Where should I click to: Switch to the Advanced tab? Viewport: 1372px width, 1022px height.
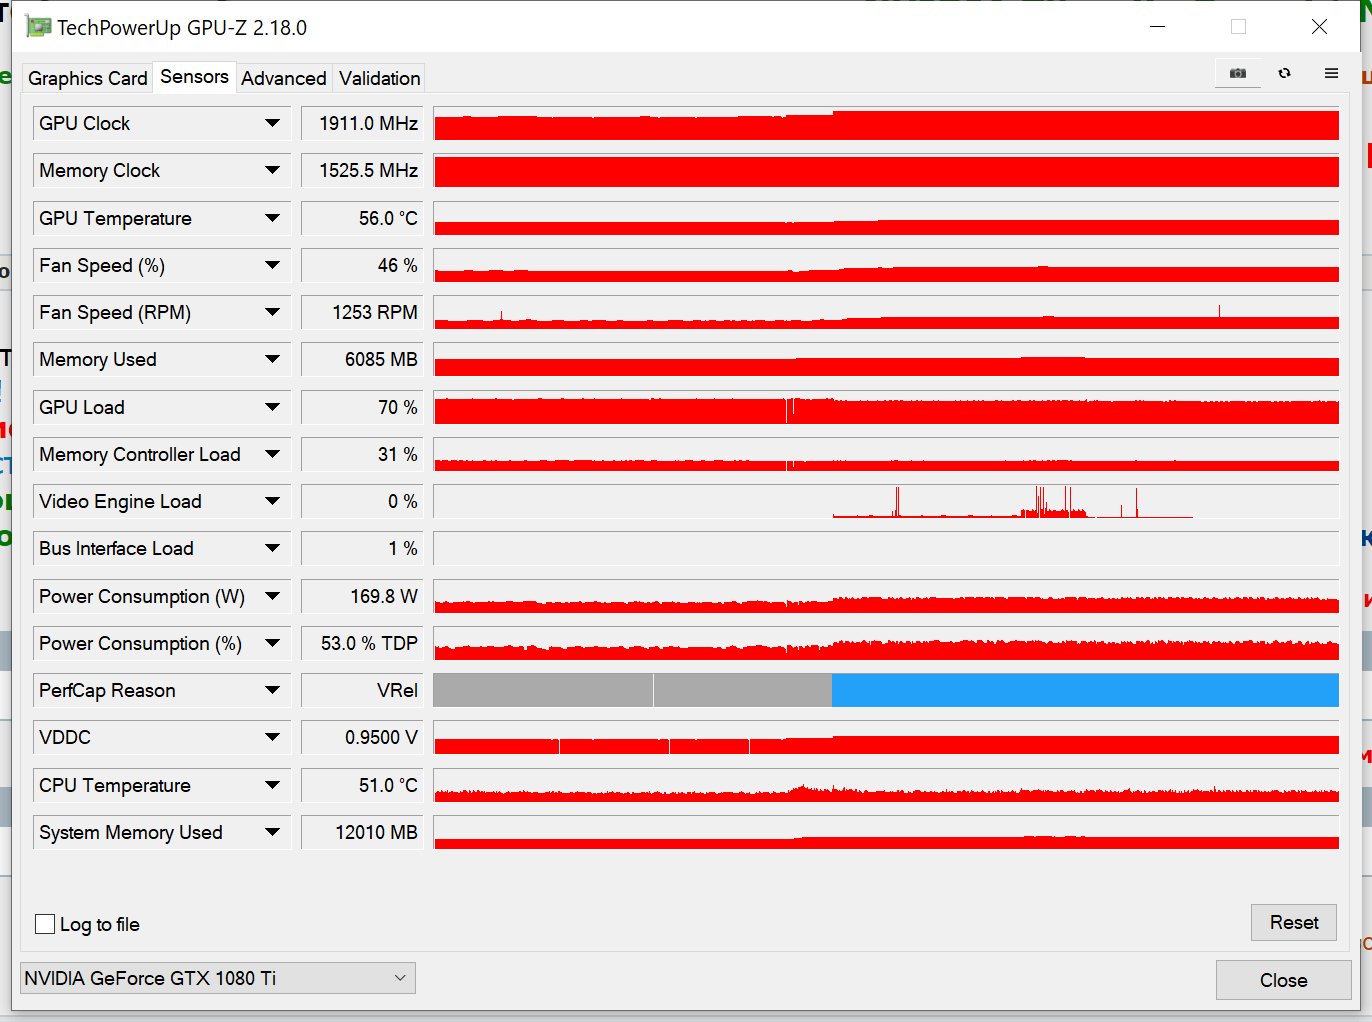coord(284,78)
